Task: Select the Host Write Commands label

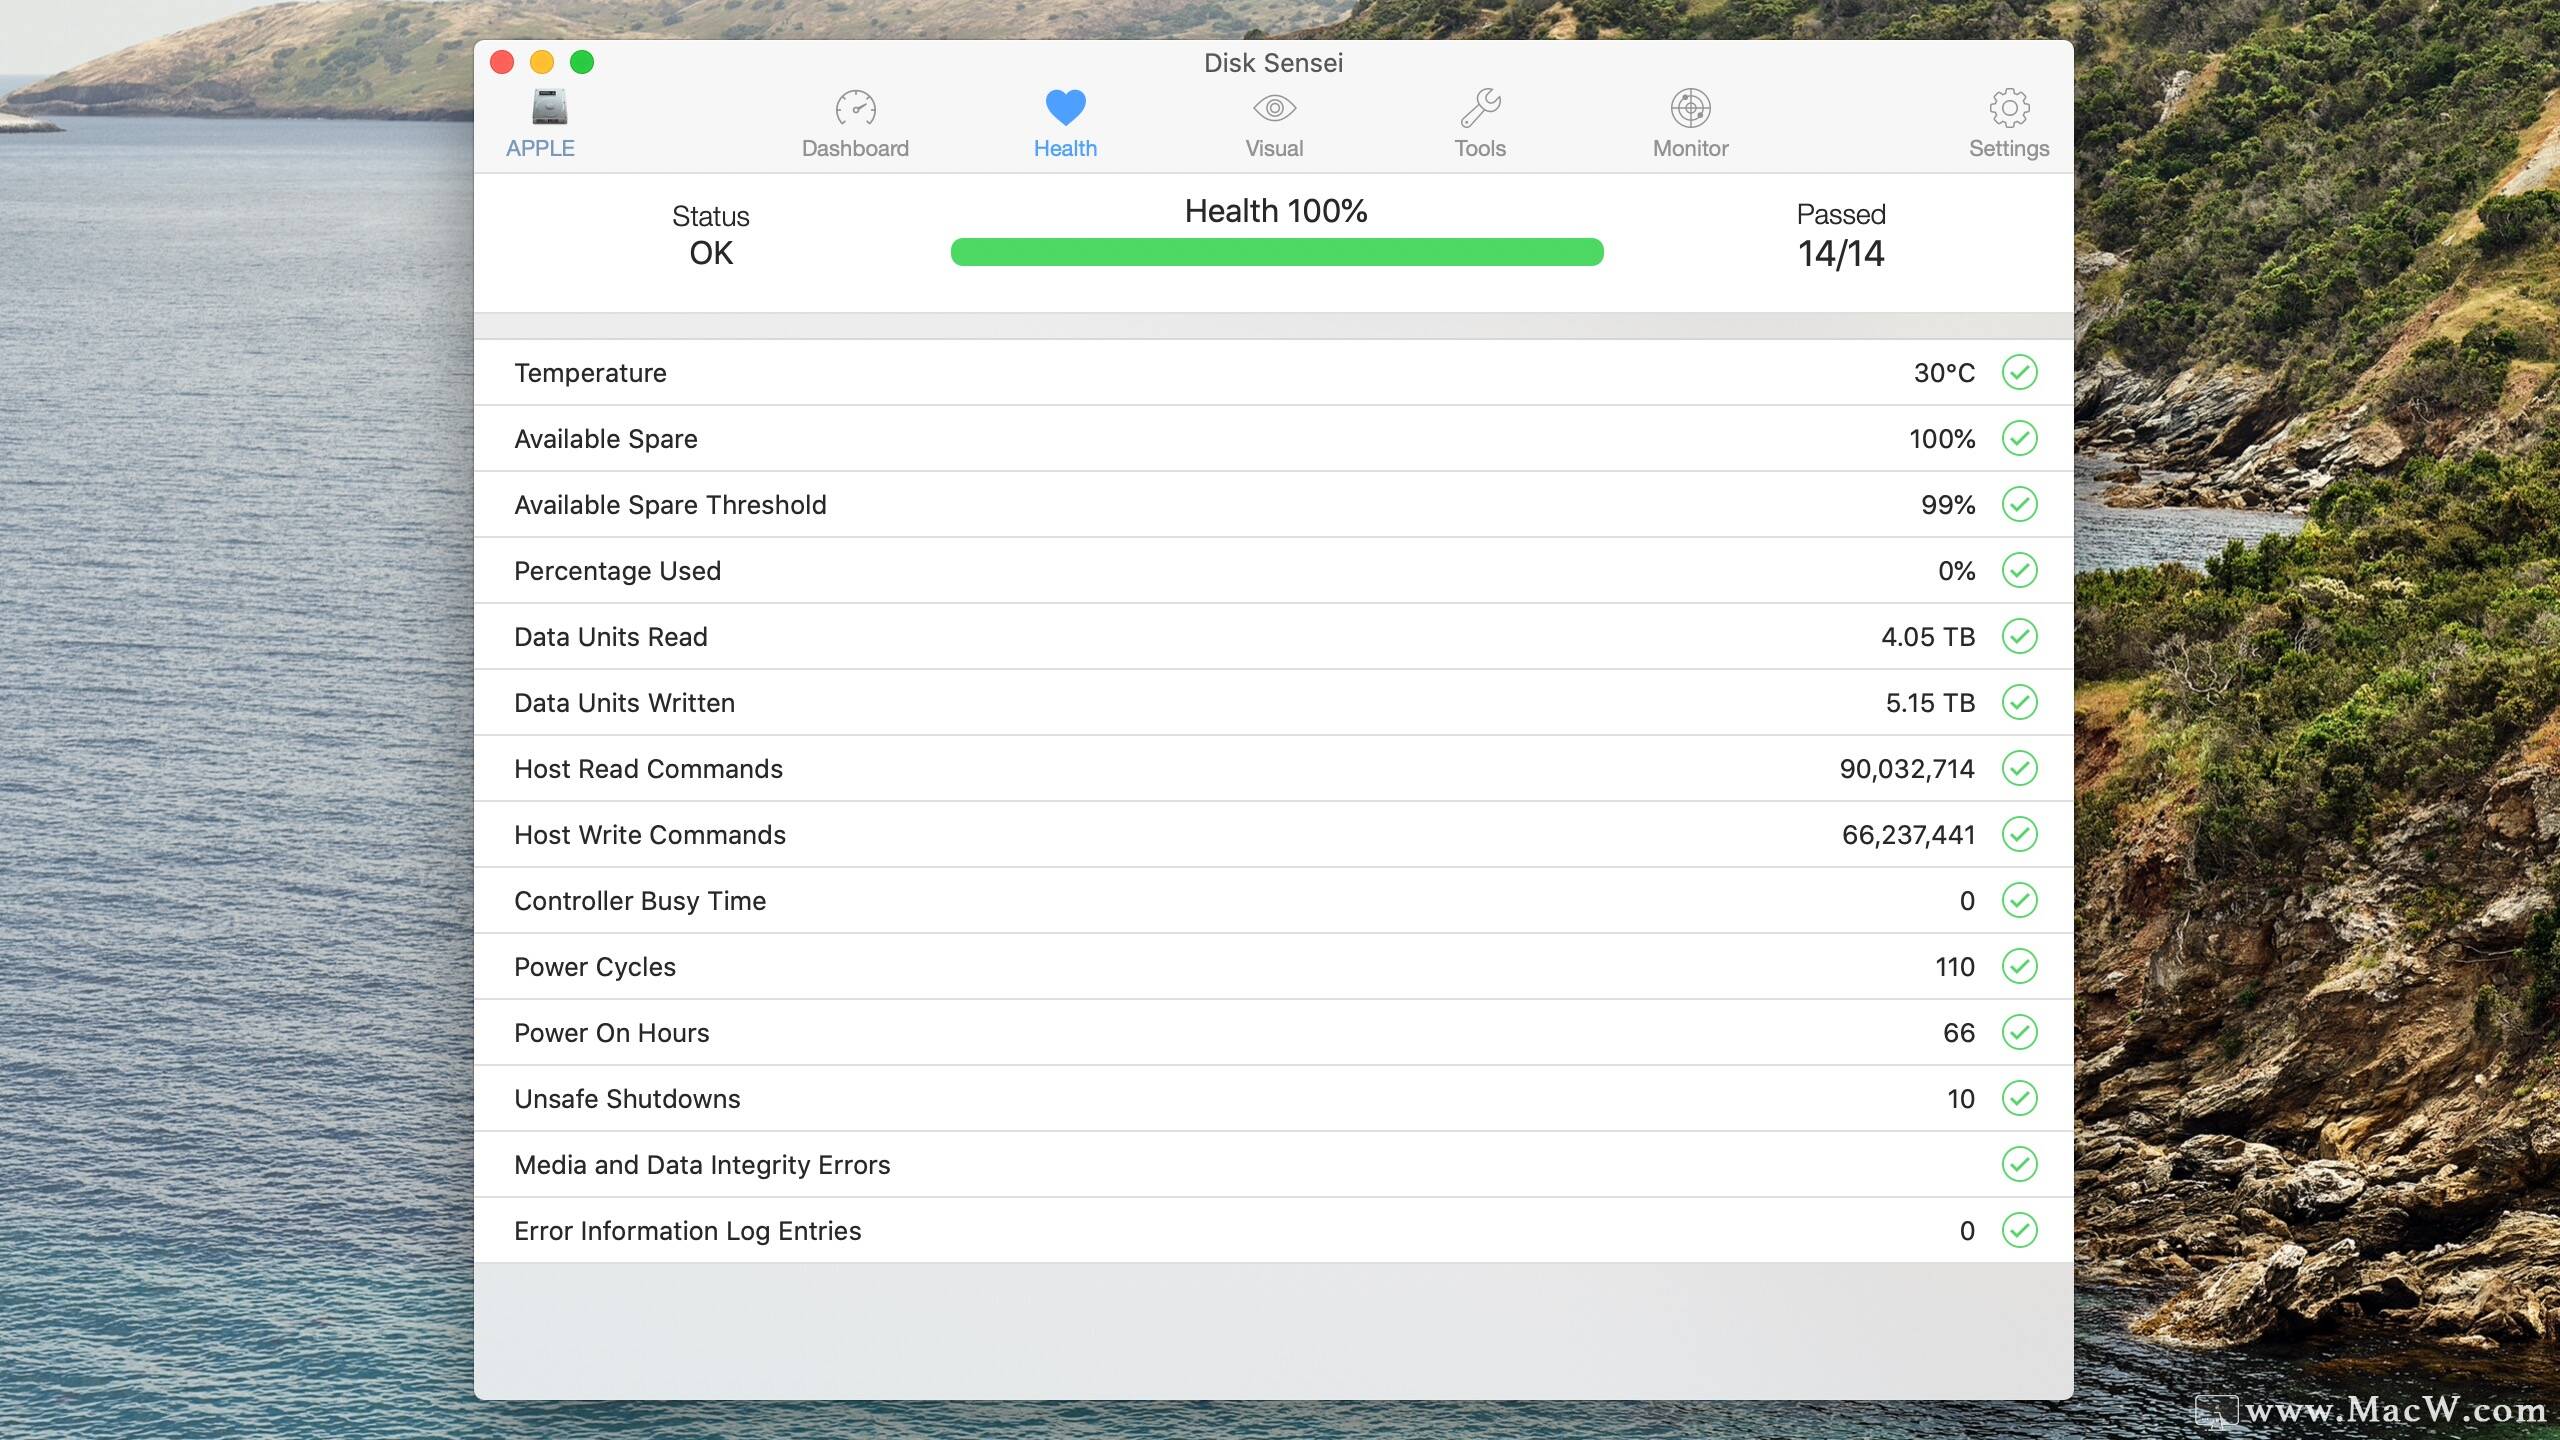Action: click(x=650, y=835)
